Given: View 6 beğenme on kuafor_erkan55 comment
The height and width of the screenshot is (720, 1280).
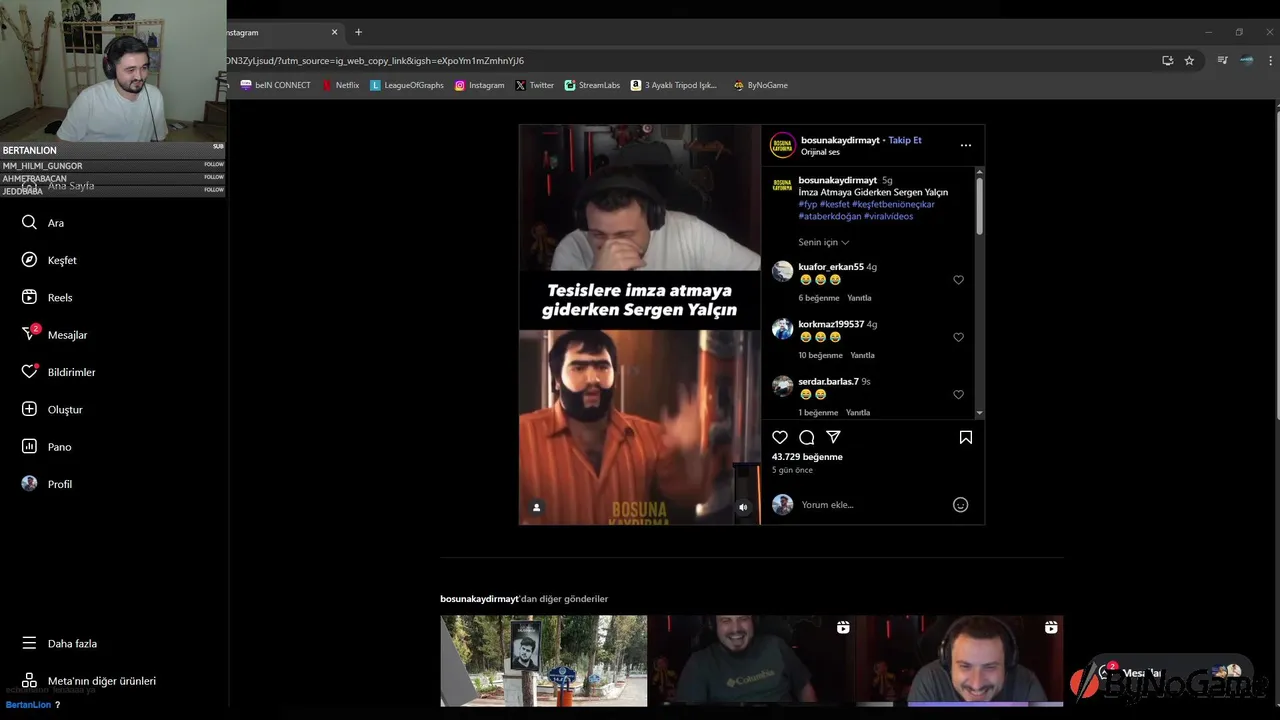Looking at the screenshot, I should (819, 298).
